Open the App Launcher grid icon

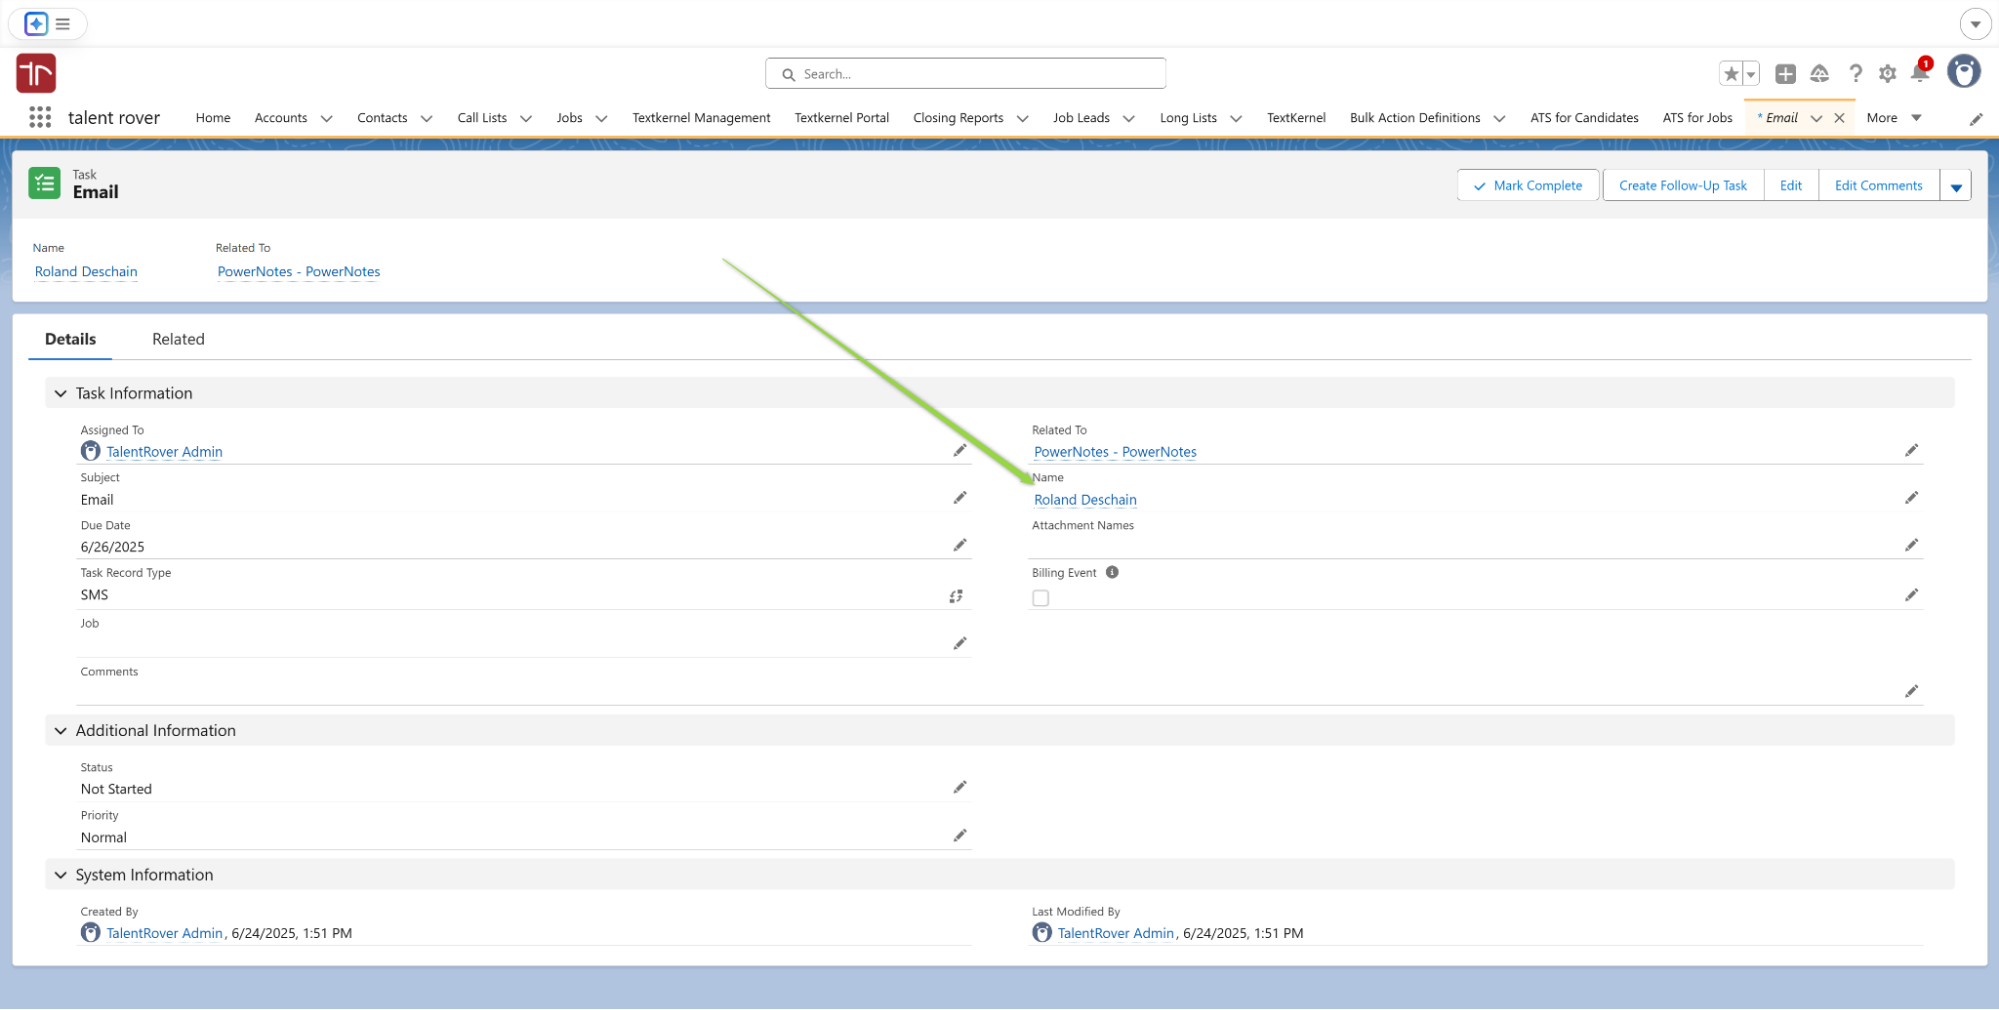click(40, 118)
